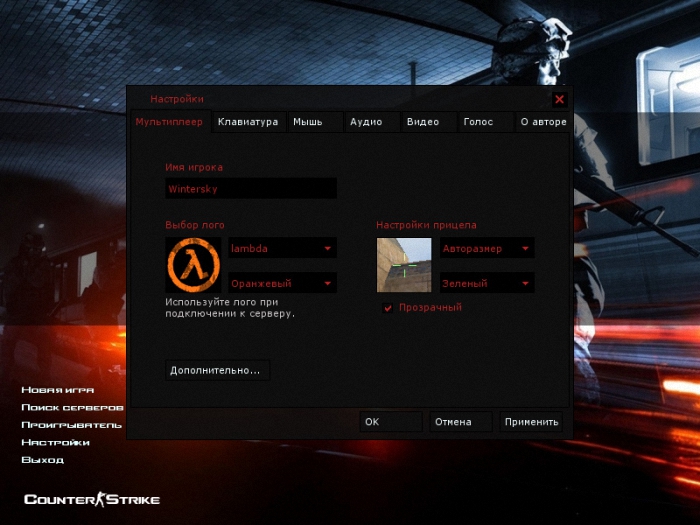
Task: Open the Видео settings tab
Action: 429,121
